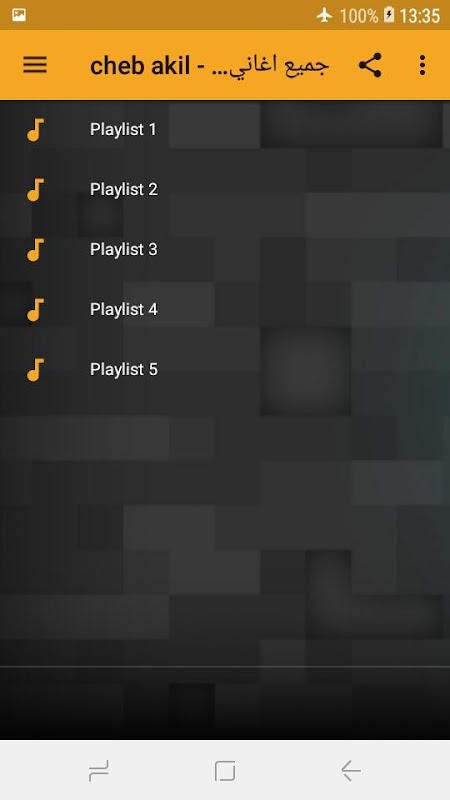Click the music note icon beside Playlist 3

(35, 249)
